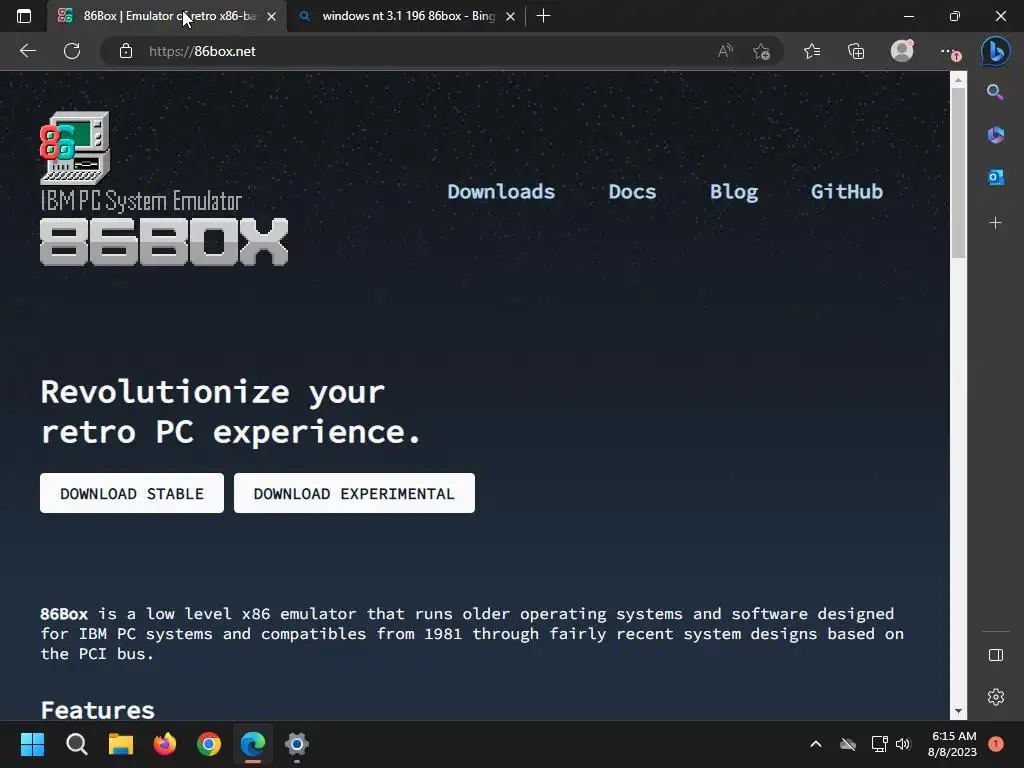The height and width of the screenshot is (768, 1024).
Task: Add a new sidebar app
Action: tap(995, 223)
